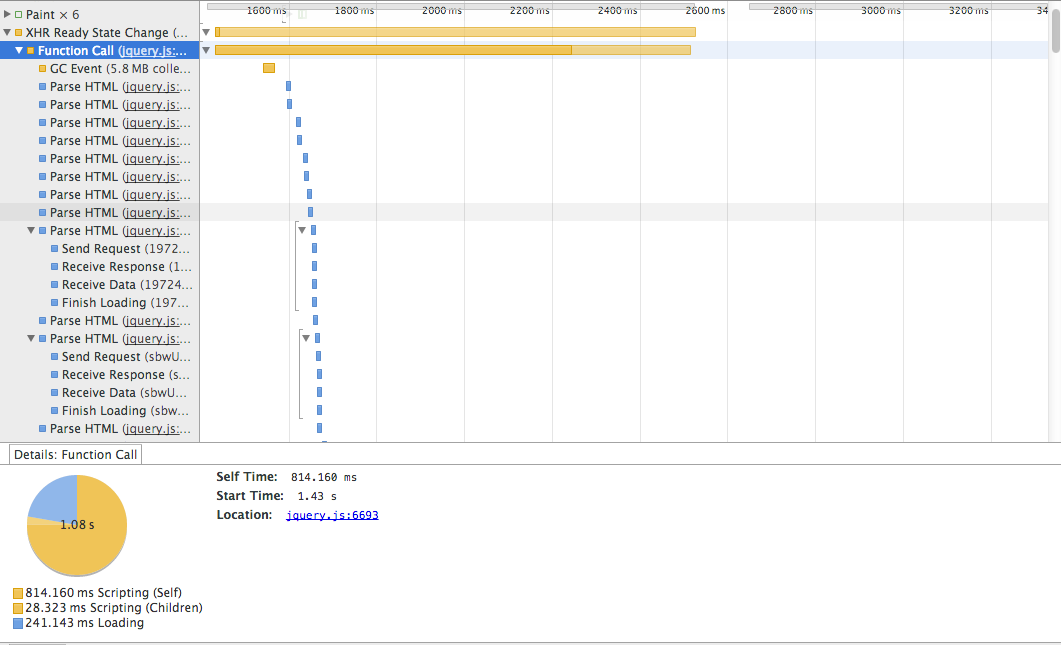1061x645 pixels.
Task: Open jquery.js link in Function Call row
Action: click(x=154, y=51)
